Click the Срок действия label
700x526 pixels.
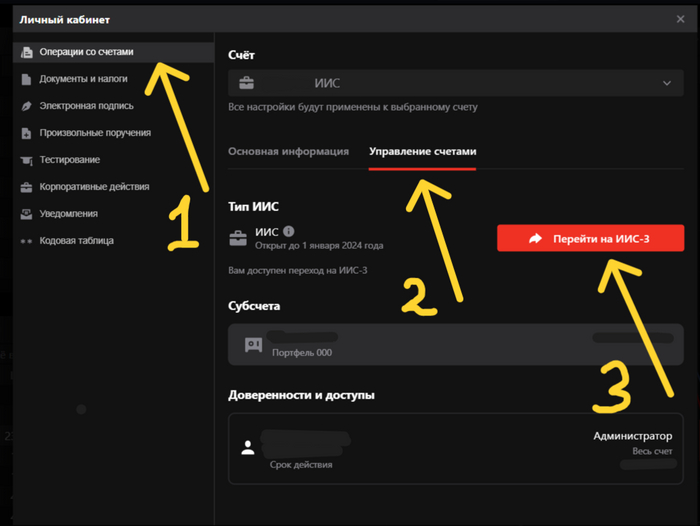(301, 465)
